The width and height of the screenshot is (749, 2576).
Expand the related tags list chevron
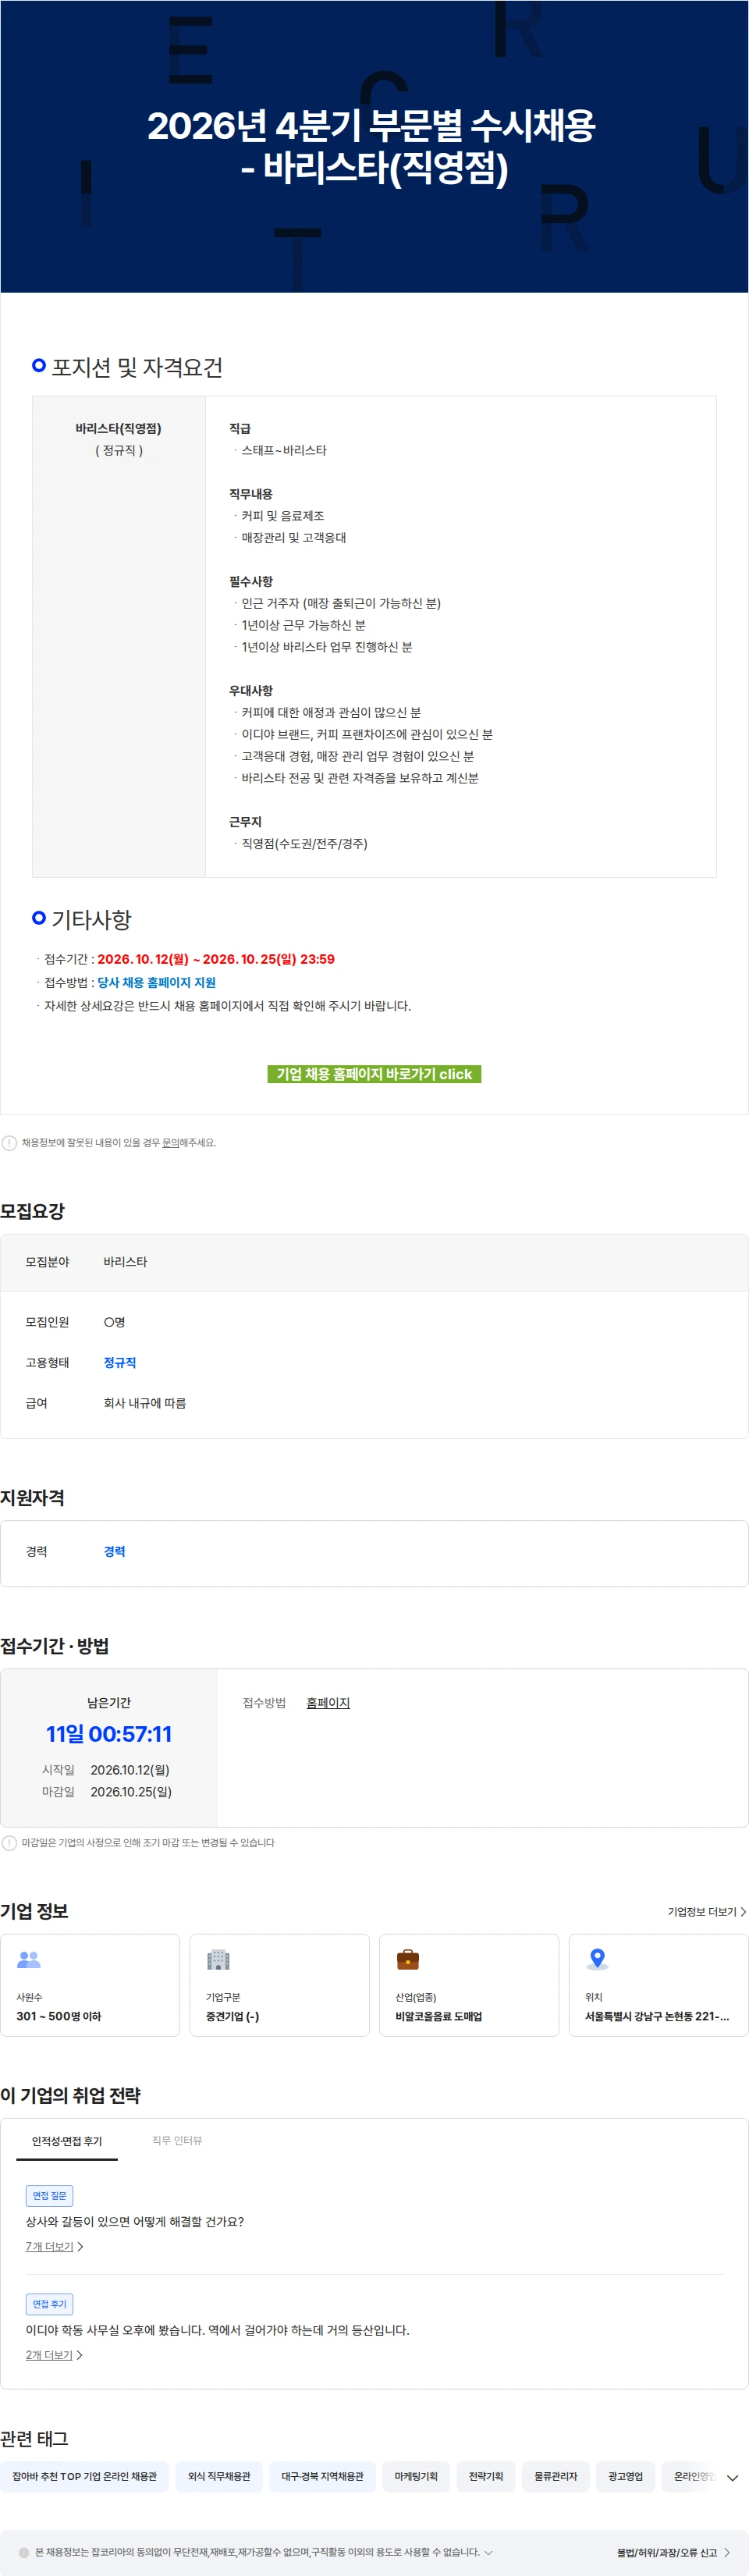(x=732, y=2477)
